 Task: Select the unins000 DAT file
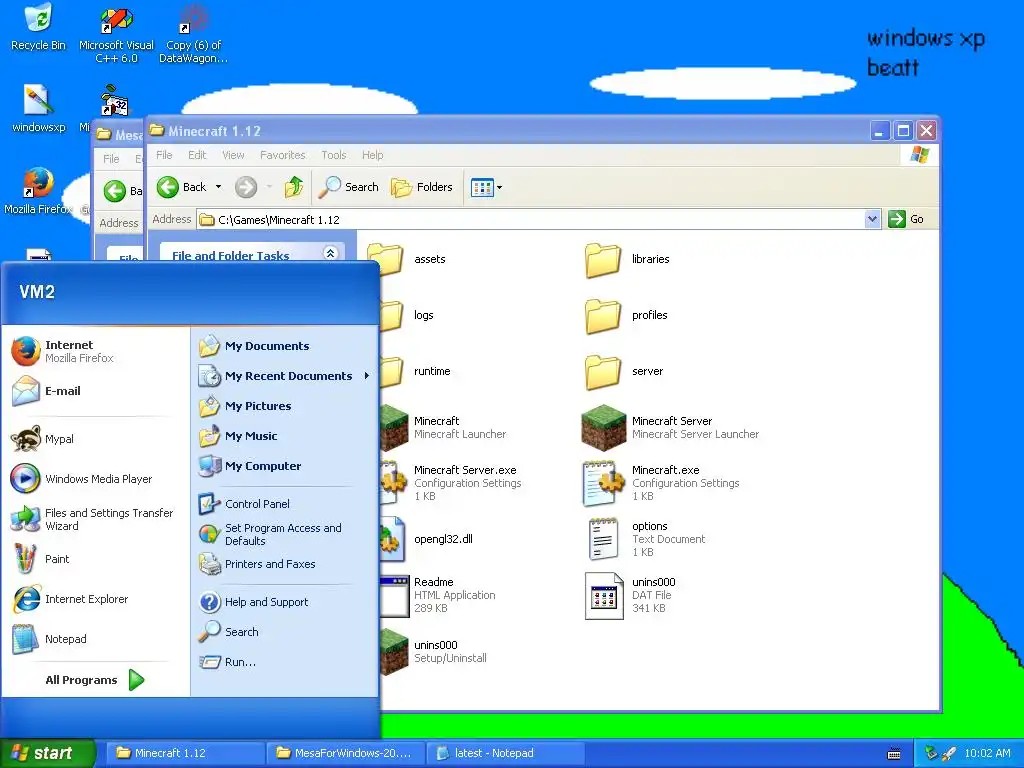point(630,595)
